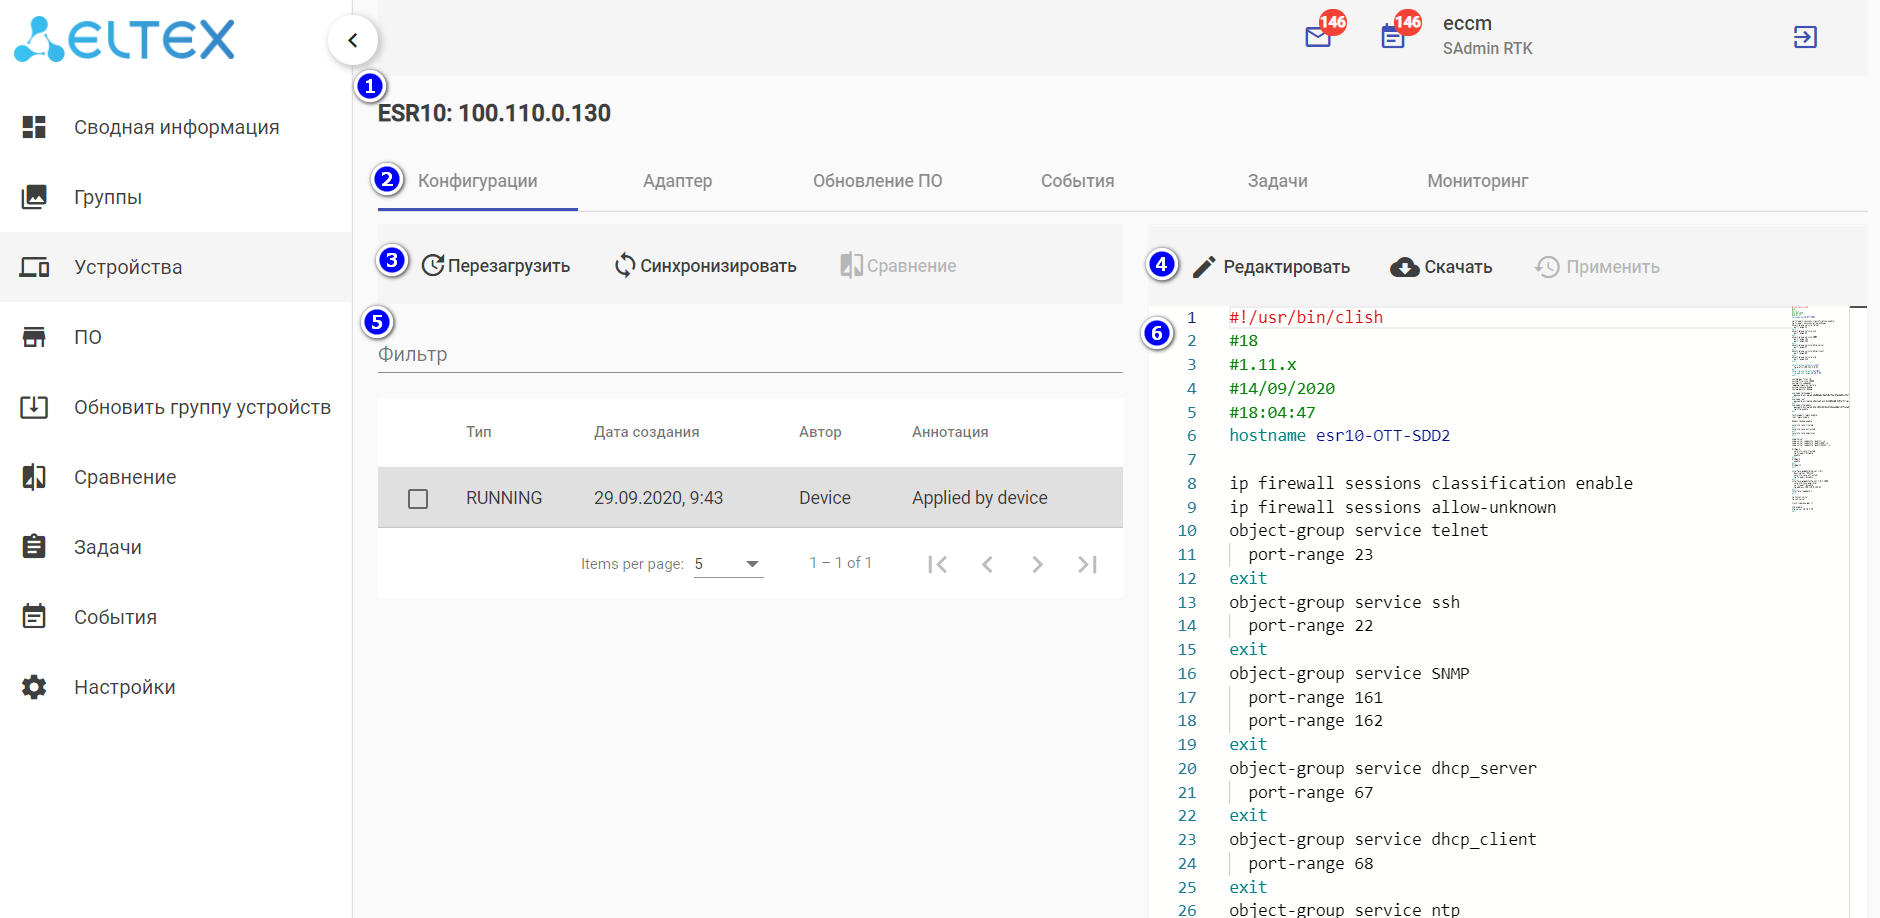Open the Items per page dropdown
The width and height of the screenshot is (1880, 918).
(x=728, y=564)
